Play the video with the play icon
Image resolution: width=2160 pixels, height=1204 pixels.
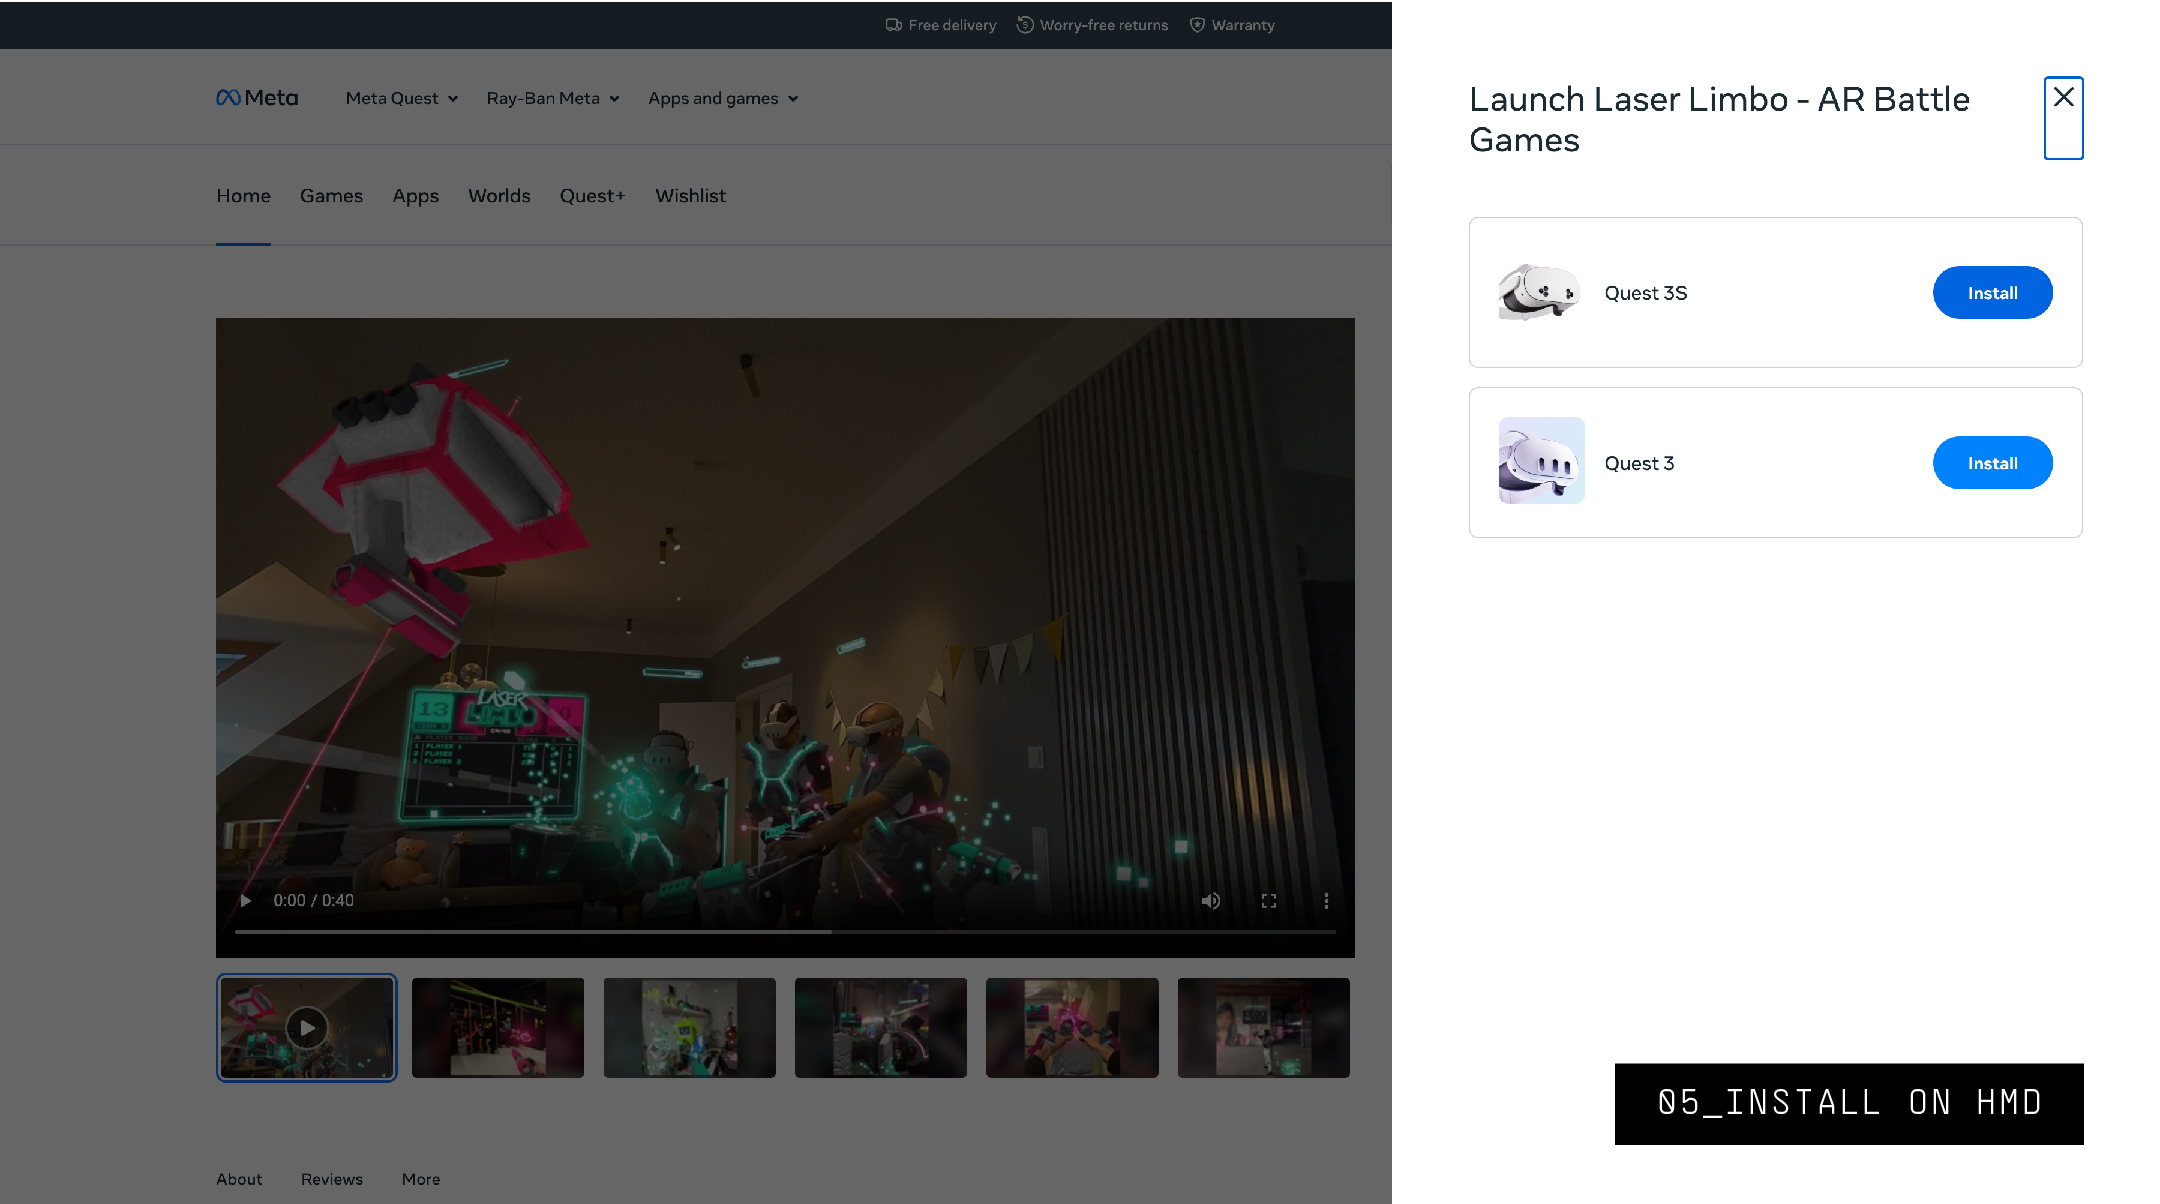coord(246,901)
